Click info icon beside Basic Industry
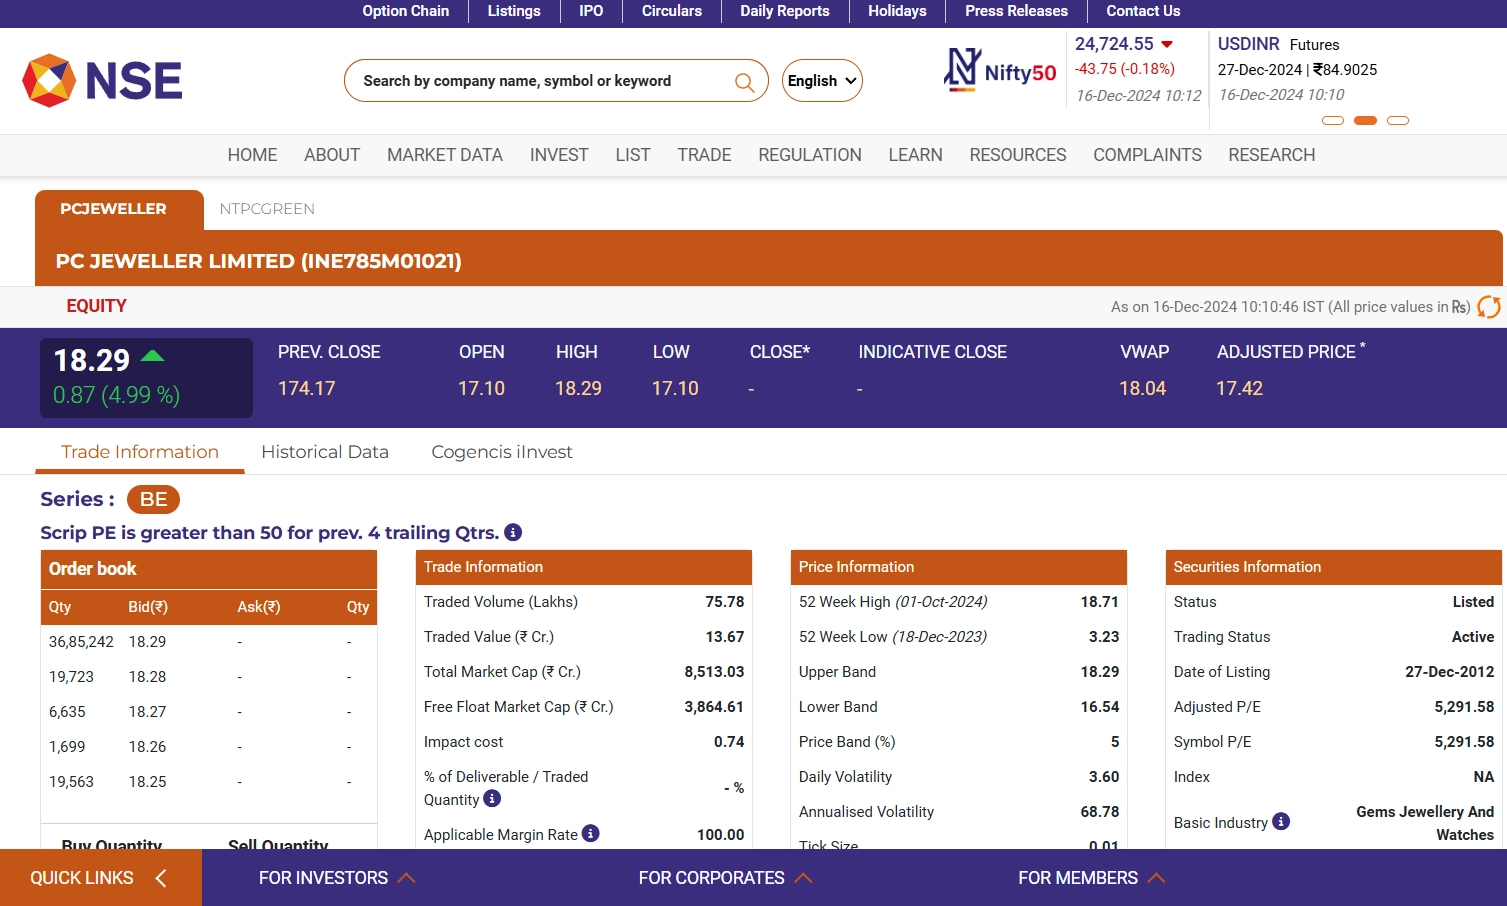This screenshot has height=906, width=1507. click(x=1281, y=822)
